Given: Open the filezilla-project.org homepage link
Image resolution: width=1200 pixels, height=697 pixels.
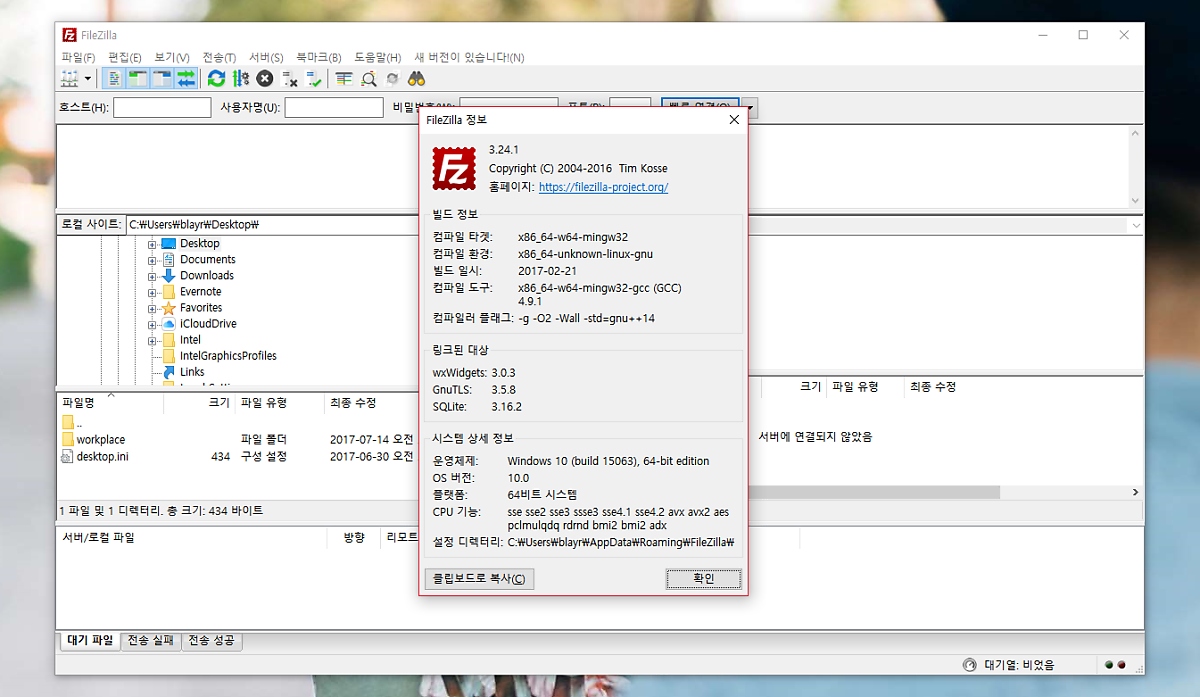Looking at the screenshot, I should (603, 187).
